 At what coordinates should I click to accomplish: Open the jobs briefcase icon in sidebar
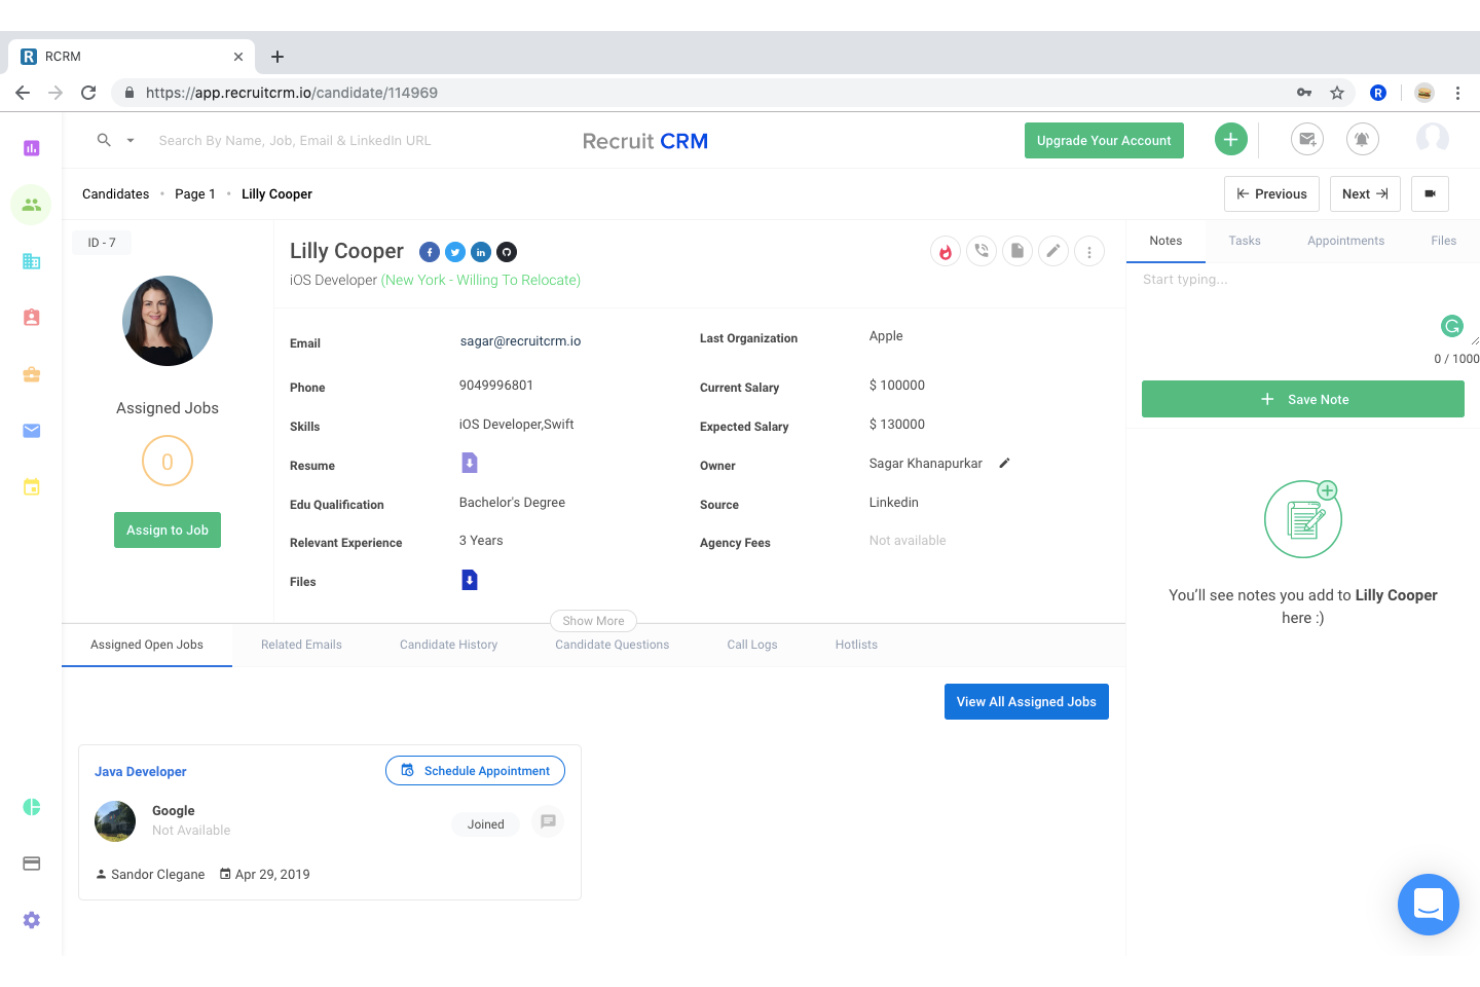coord(31,374)
